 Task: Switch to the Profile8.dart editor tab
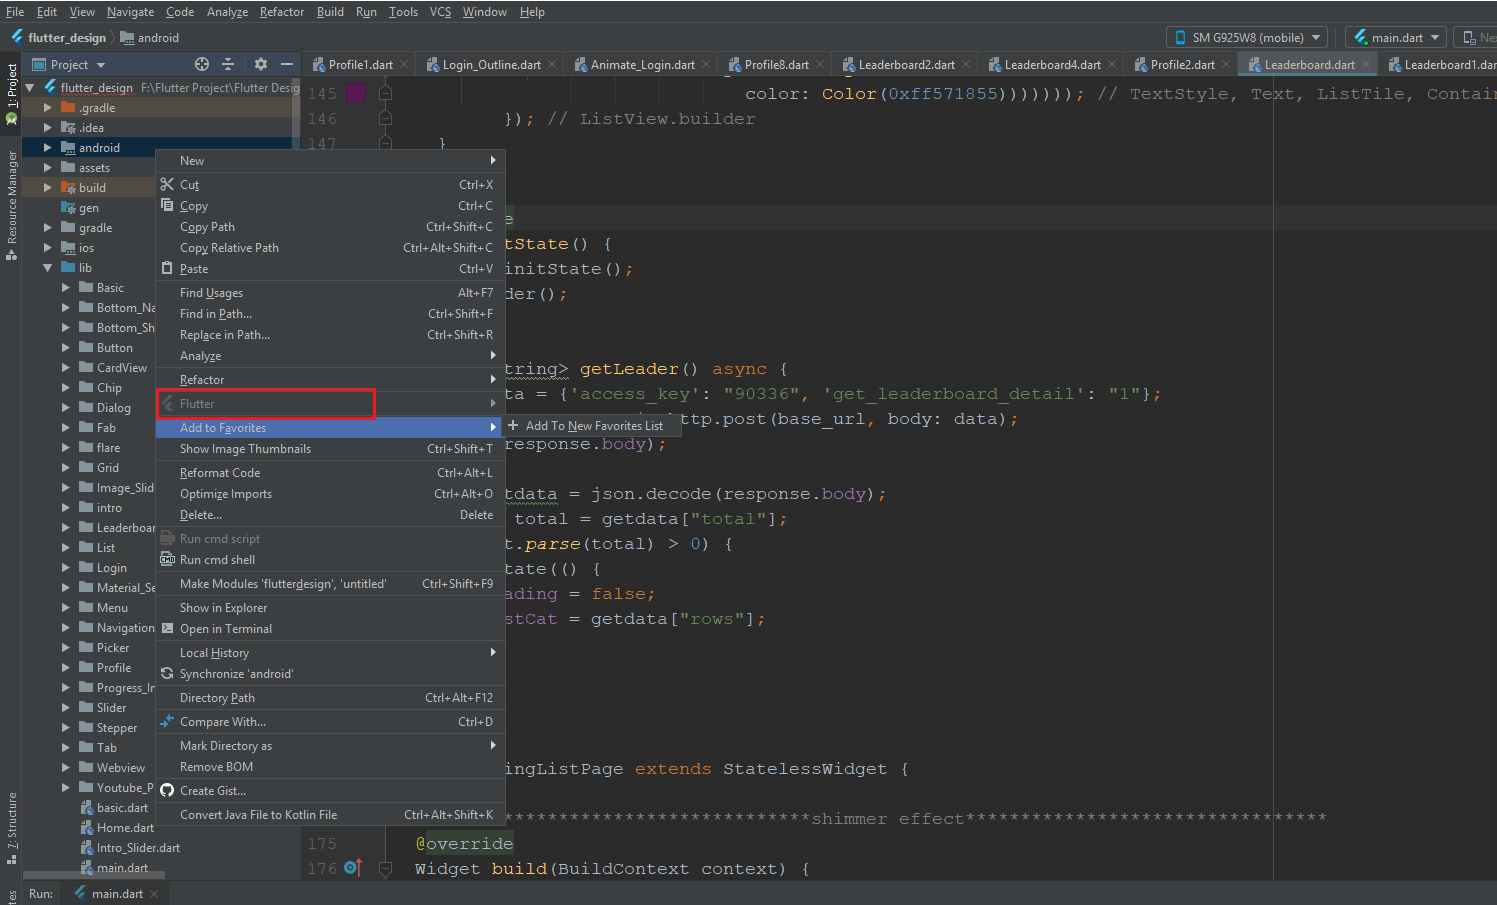[776, 64]
